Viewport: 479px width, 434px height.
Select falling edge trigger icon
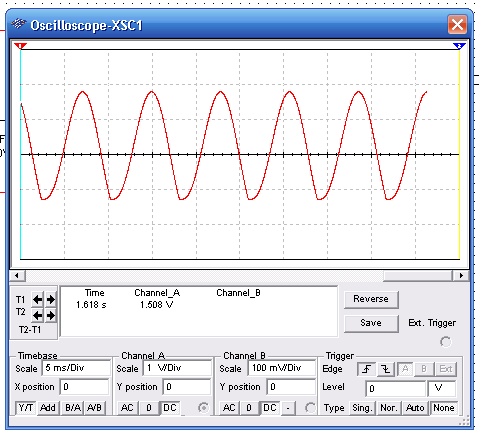pos(386,369)
